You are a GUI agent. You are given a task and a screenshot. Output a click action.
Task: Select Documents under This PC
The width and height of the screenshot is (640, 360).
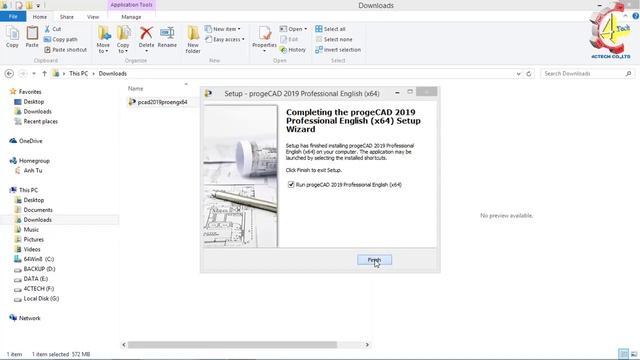(38, 210)
